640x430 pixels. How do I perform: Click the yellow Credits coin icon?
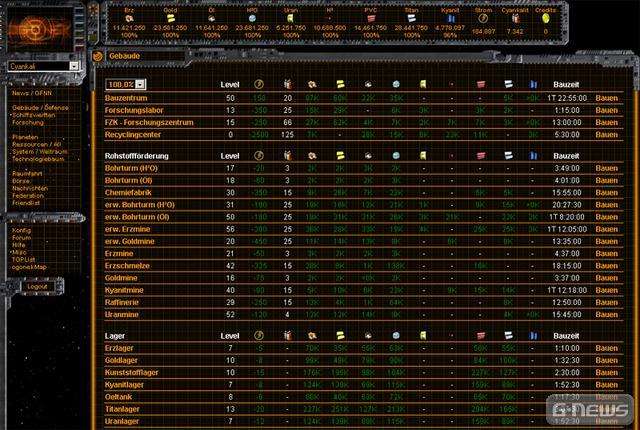pyautogui.click(x=546, y=18)
